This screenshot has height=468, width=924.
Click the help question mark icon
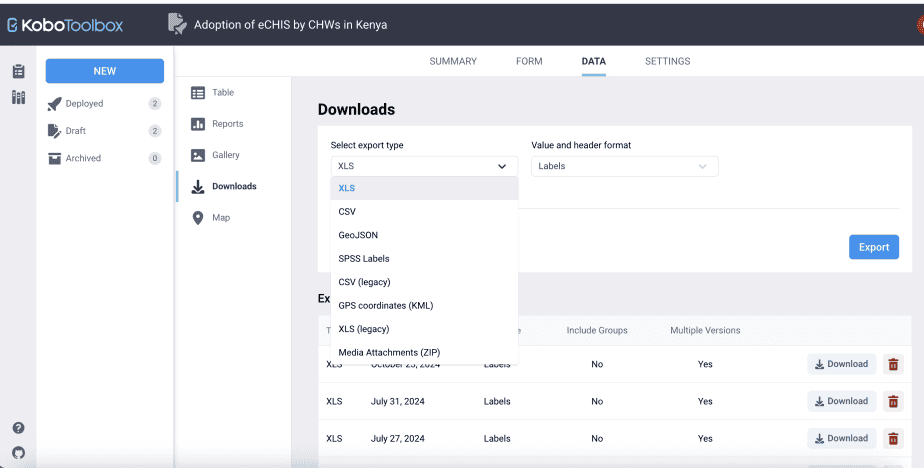18,428
